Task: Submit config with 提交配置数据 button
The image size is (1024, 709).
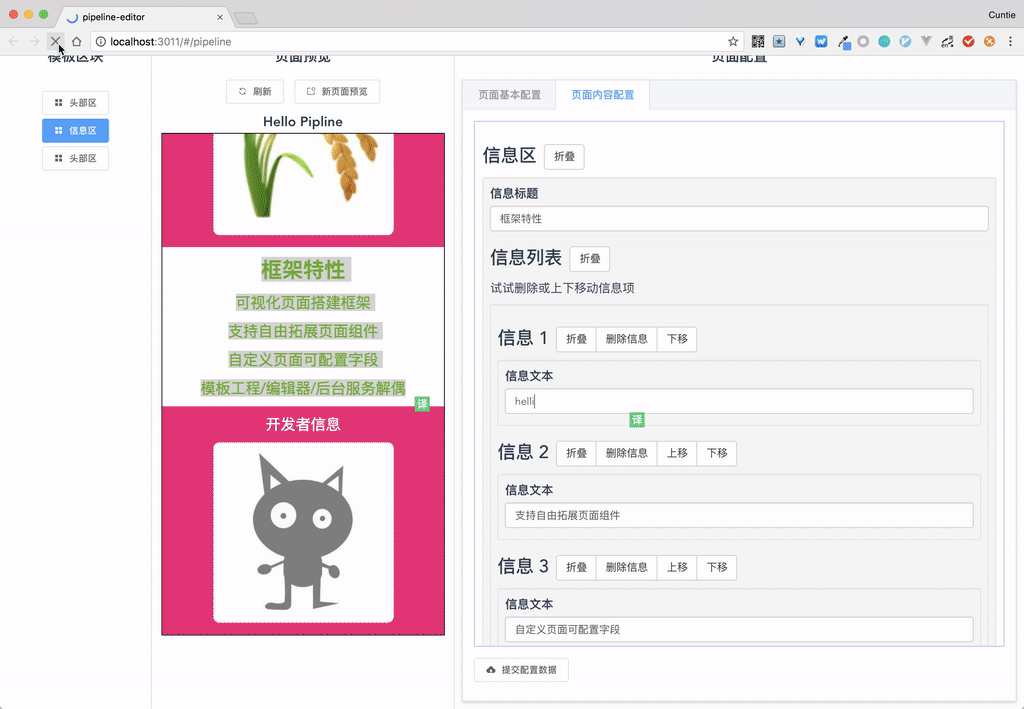Action: click(521, 669)
